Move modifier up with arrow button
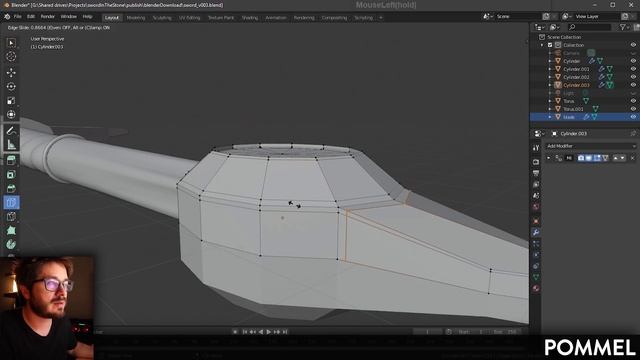This screenshot has width=640, height=360. [616, 158]
